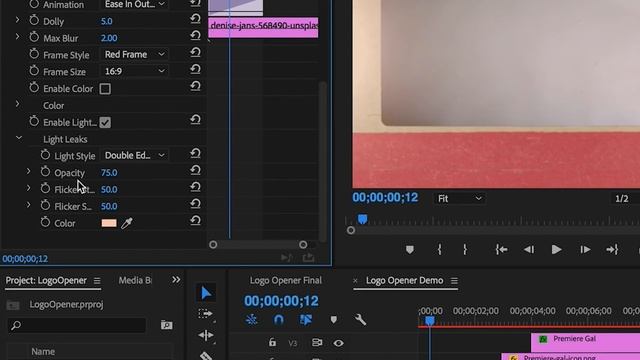Toggle Snap magnet in timeline
This screenshot has height=360, width=640.
[278, 320]
